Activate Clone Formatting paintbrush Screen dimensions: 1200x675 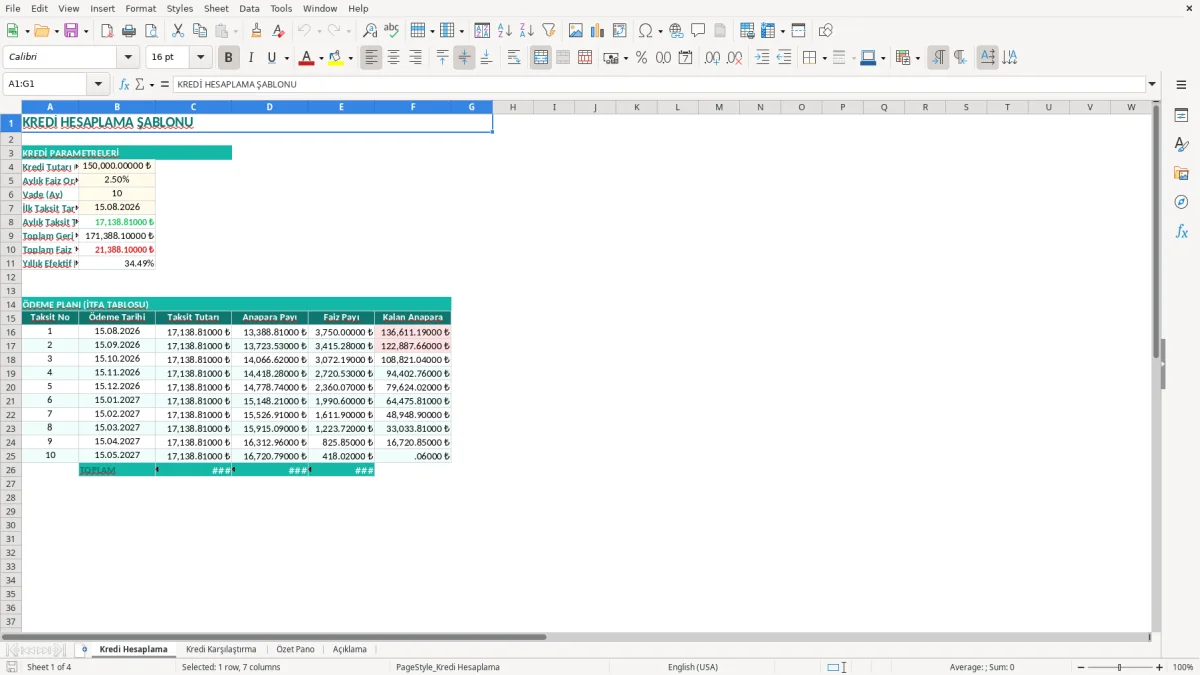[256, 31]
